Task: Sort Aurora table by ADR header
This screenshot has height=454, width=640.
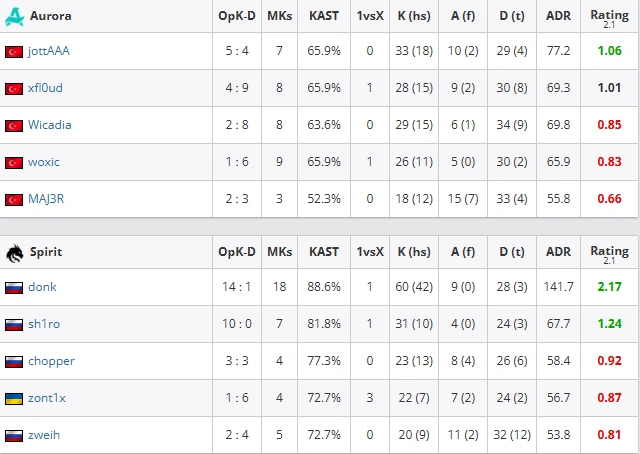Action: (558, 16)
